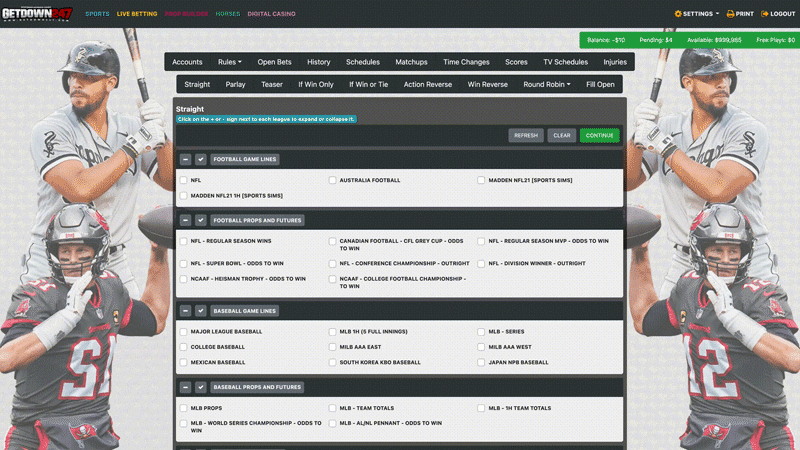This screenshot has width=800, height=450.
Task: Check Madden NFL21 [Sports Sims] checkbox
Action: (x=481, y=180)
